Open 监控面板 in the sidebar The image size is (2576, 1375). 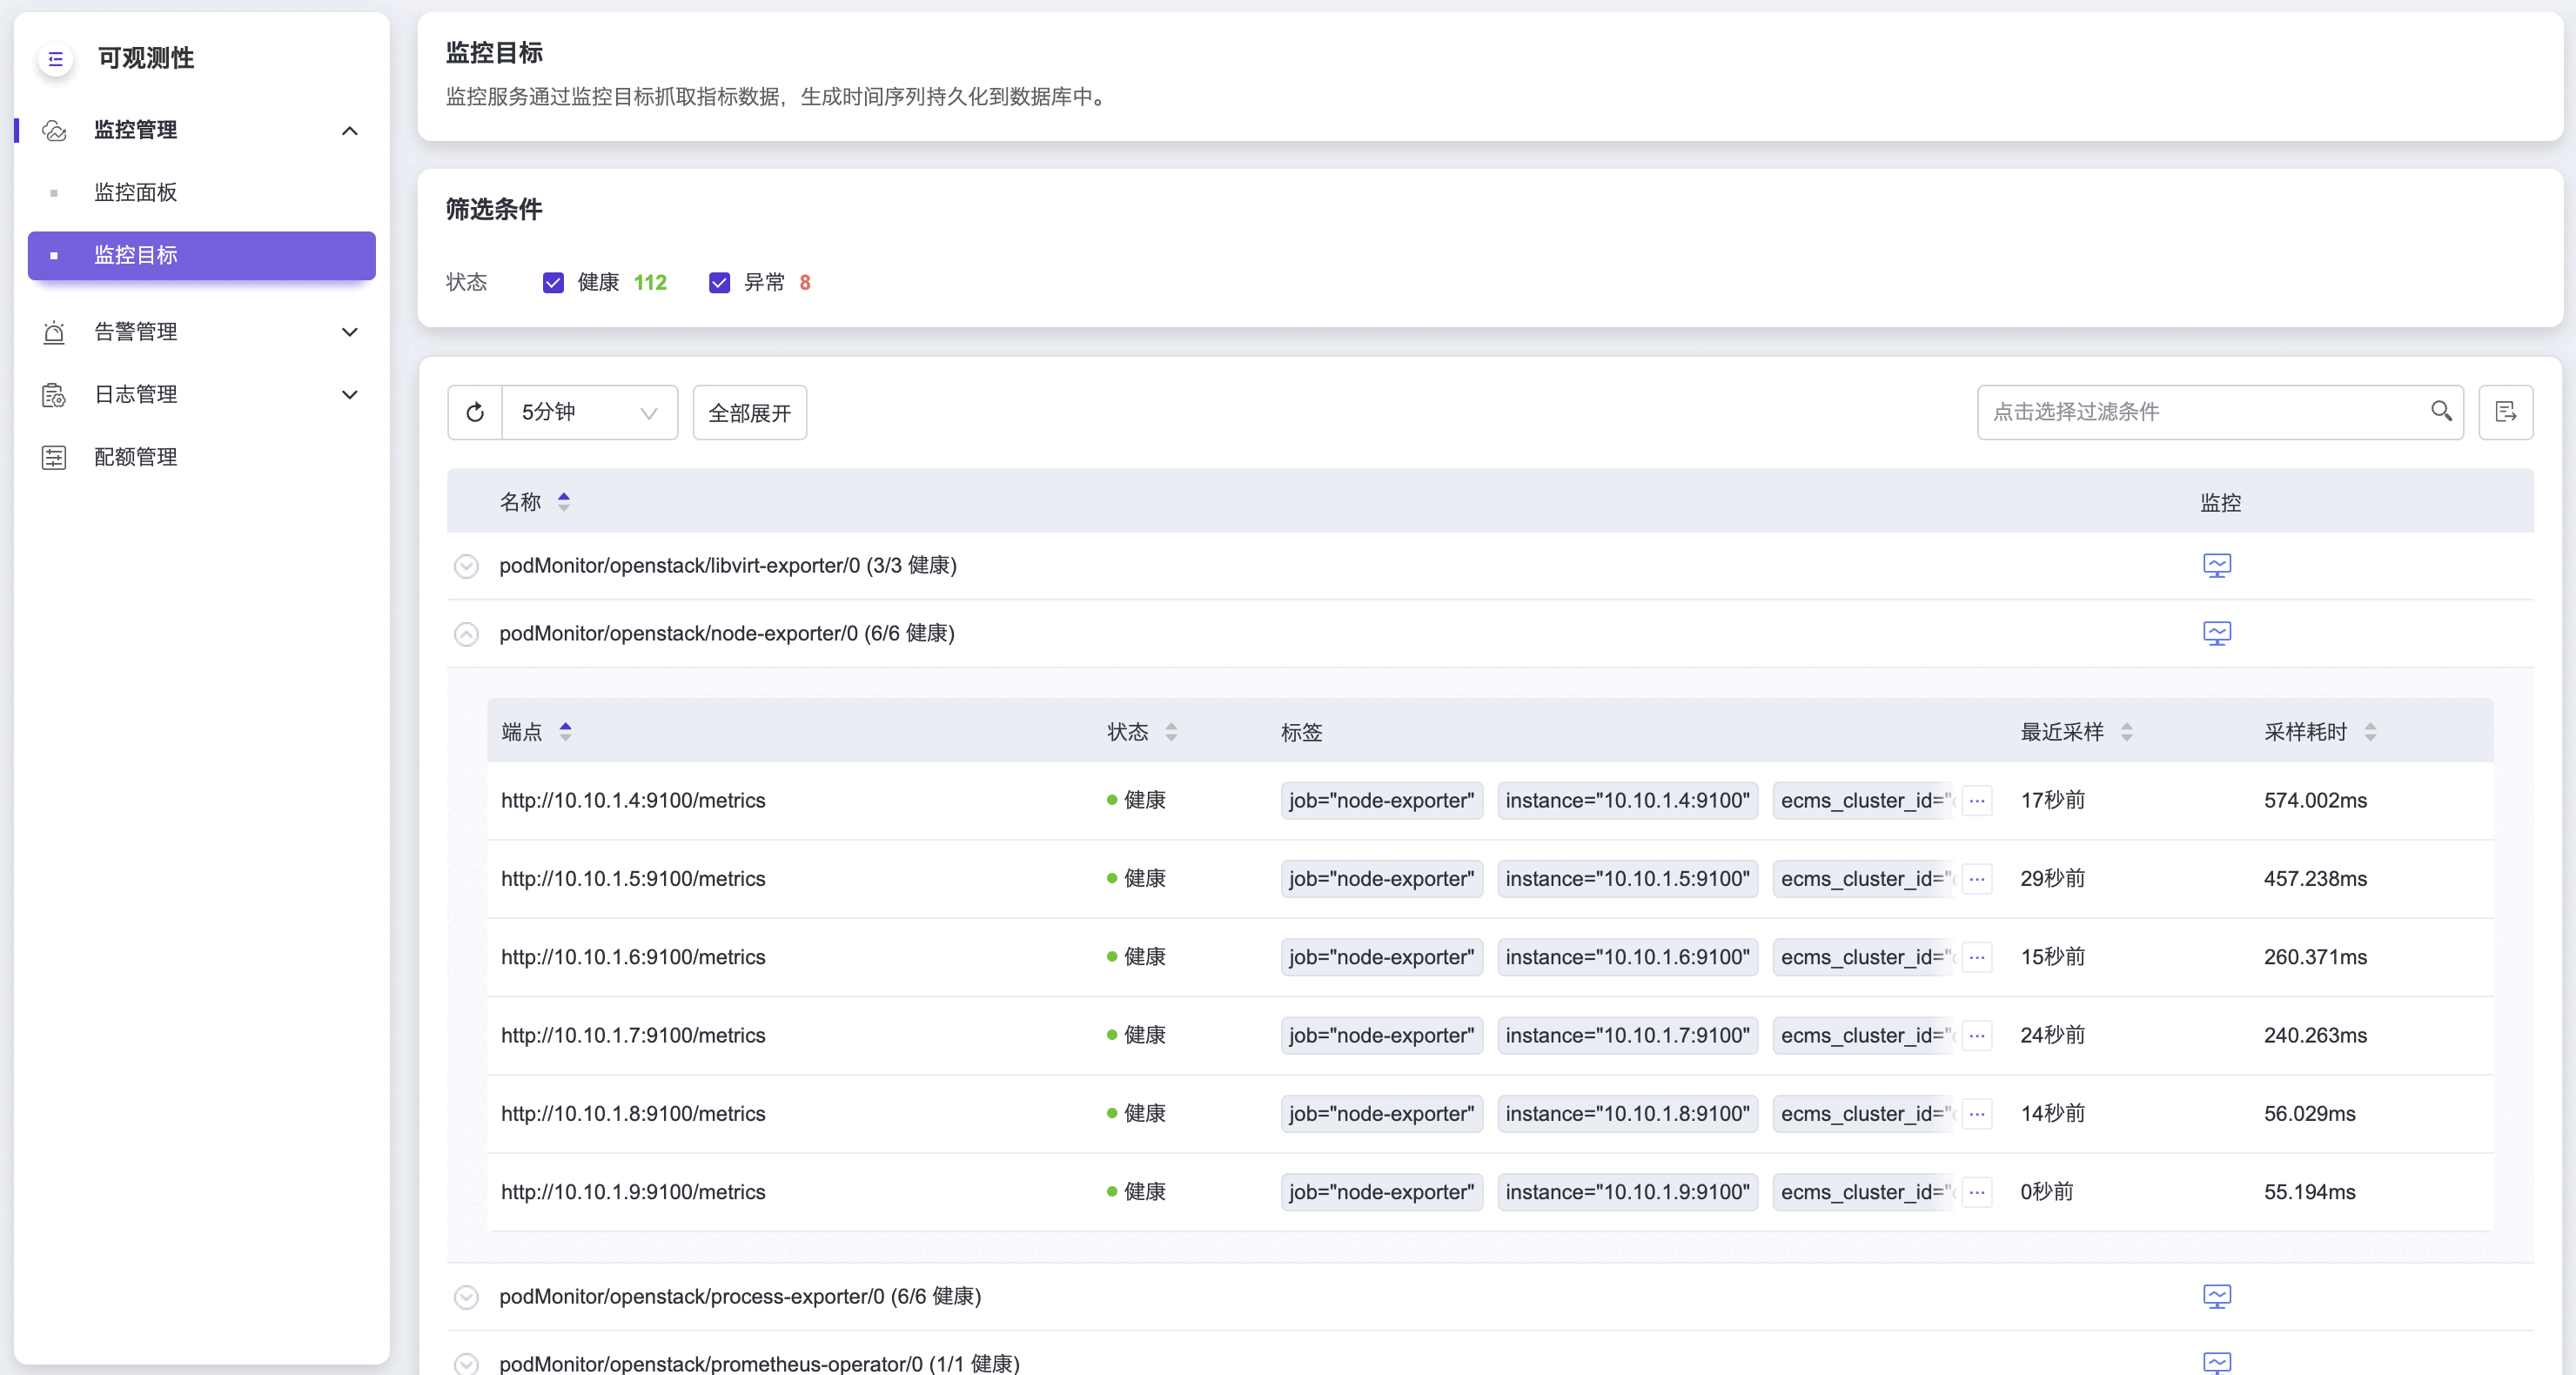pos(136,192)
